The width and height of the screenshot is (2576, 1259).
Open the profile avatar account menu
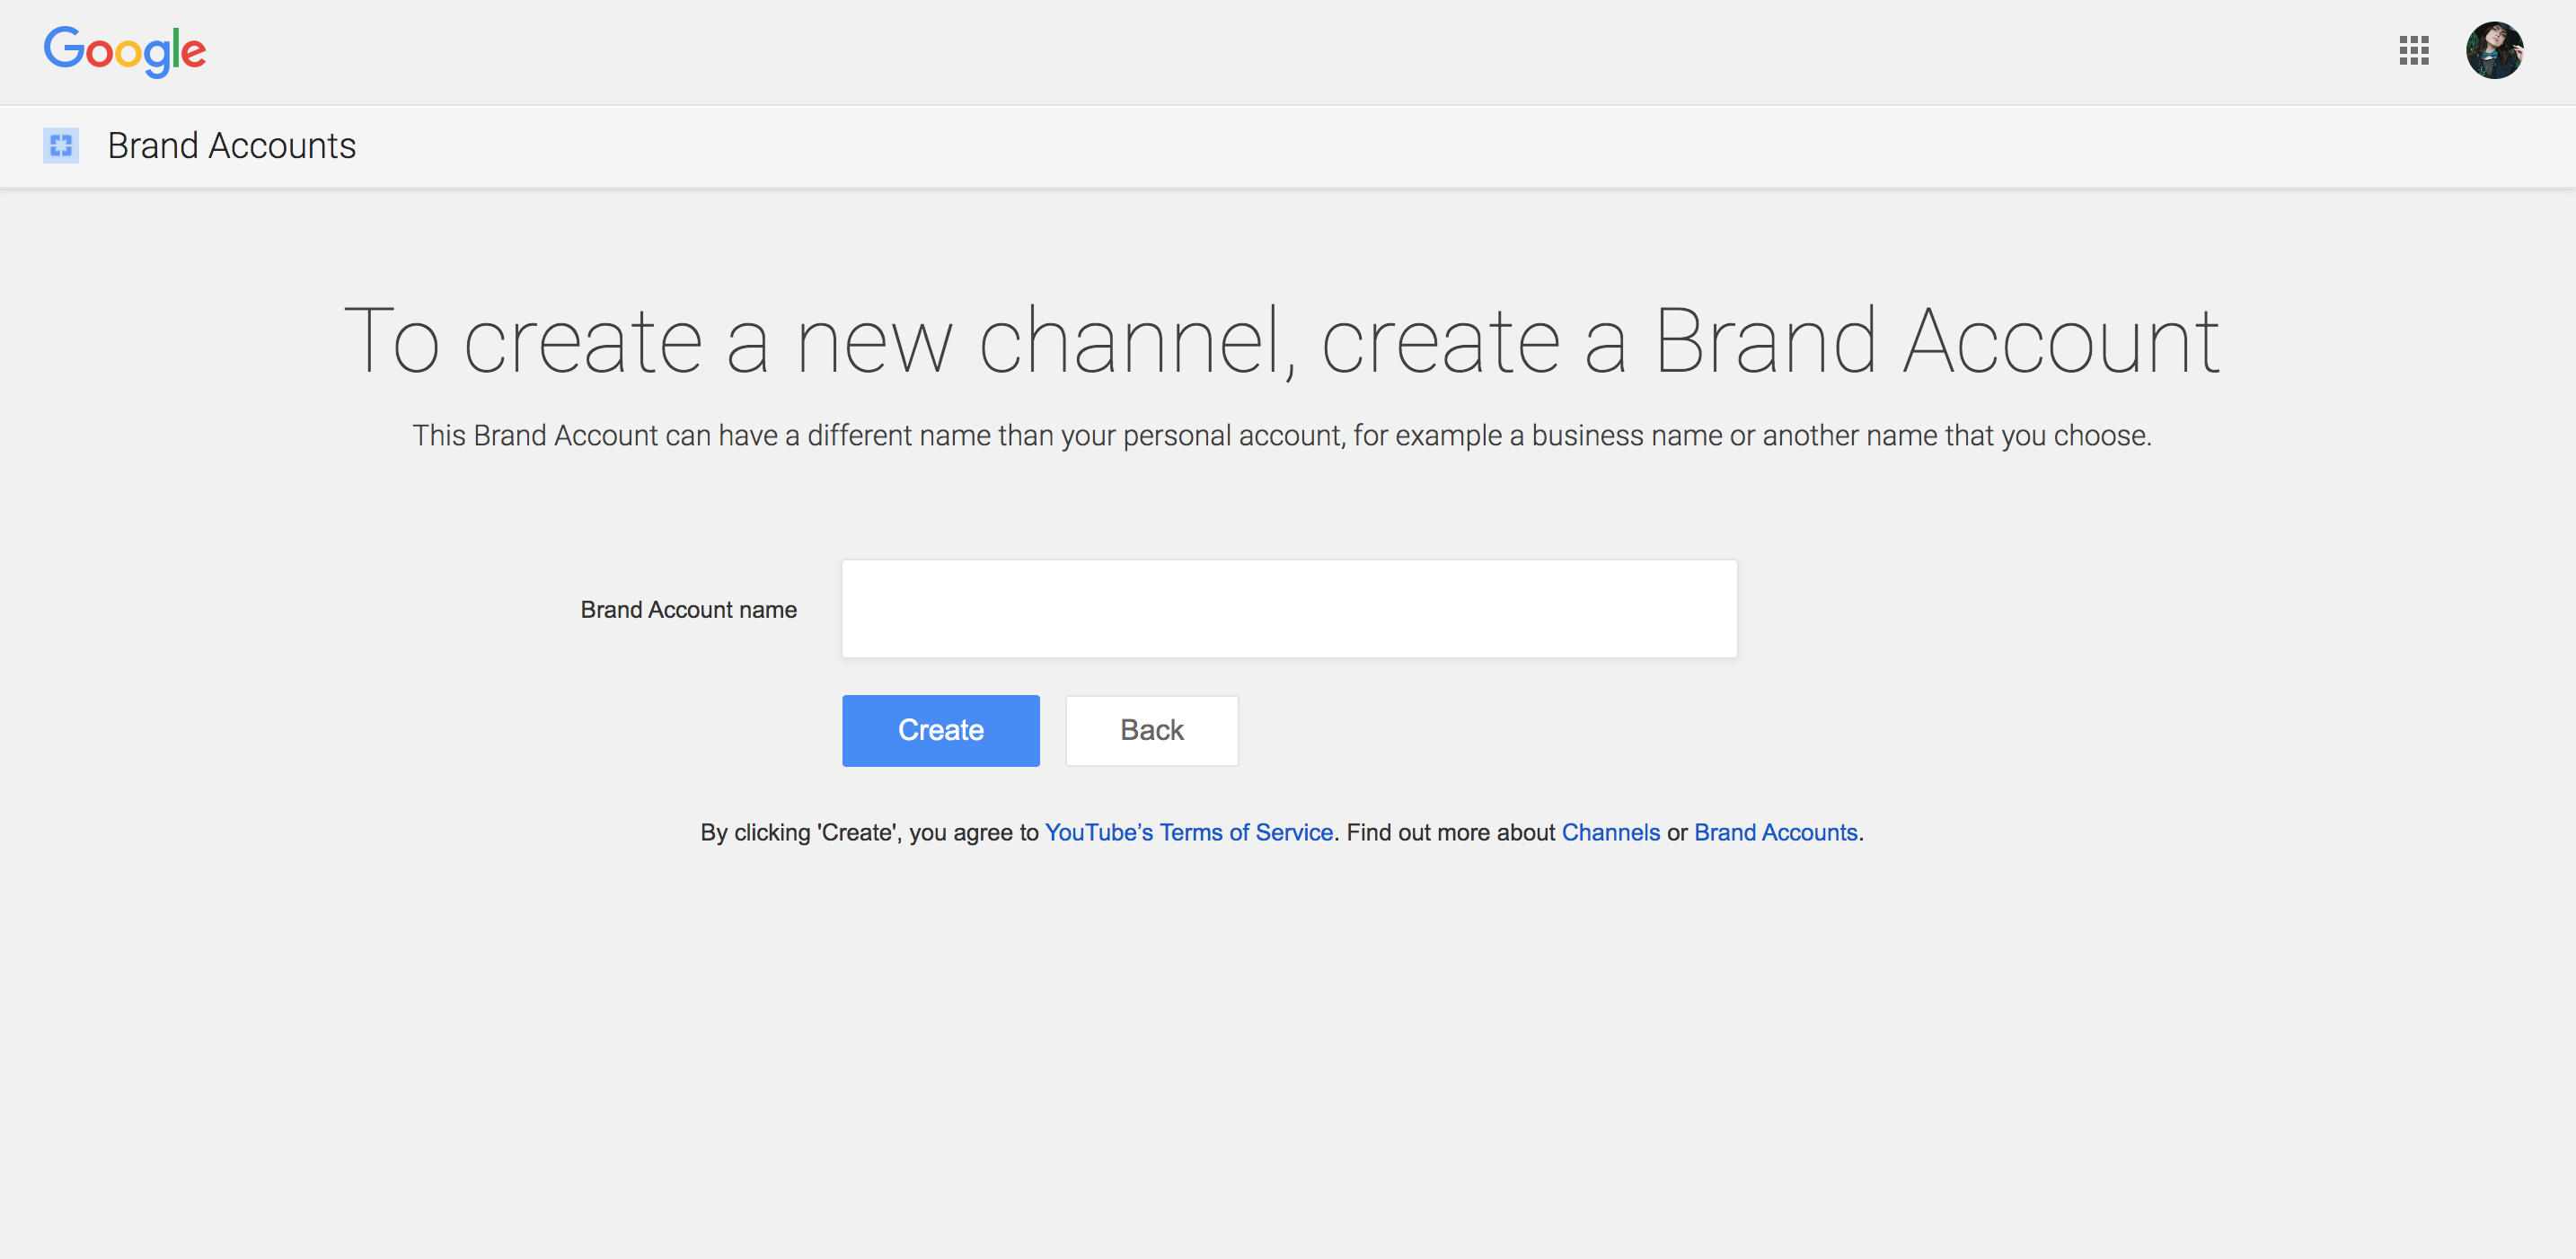2494,50
